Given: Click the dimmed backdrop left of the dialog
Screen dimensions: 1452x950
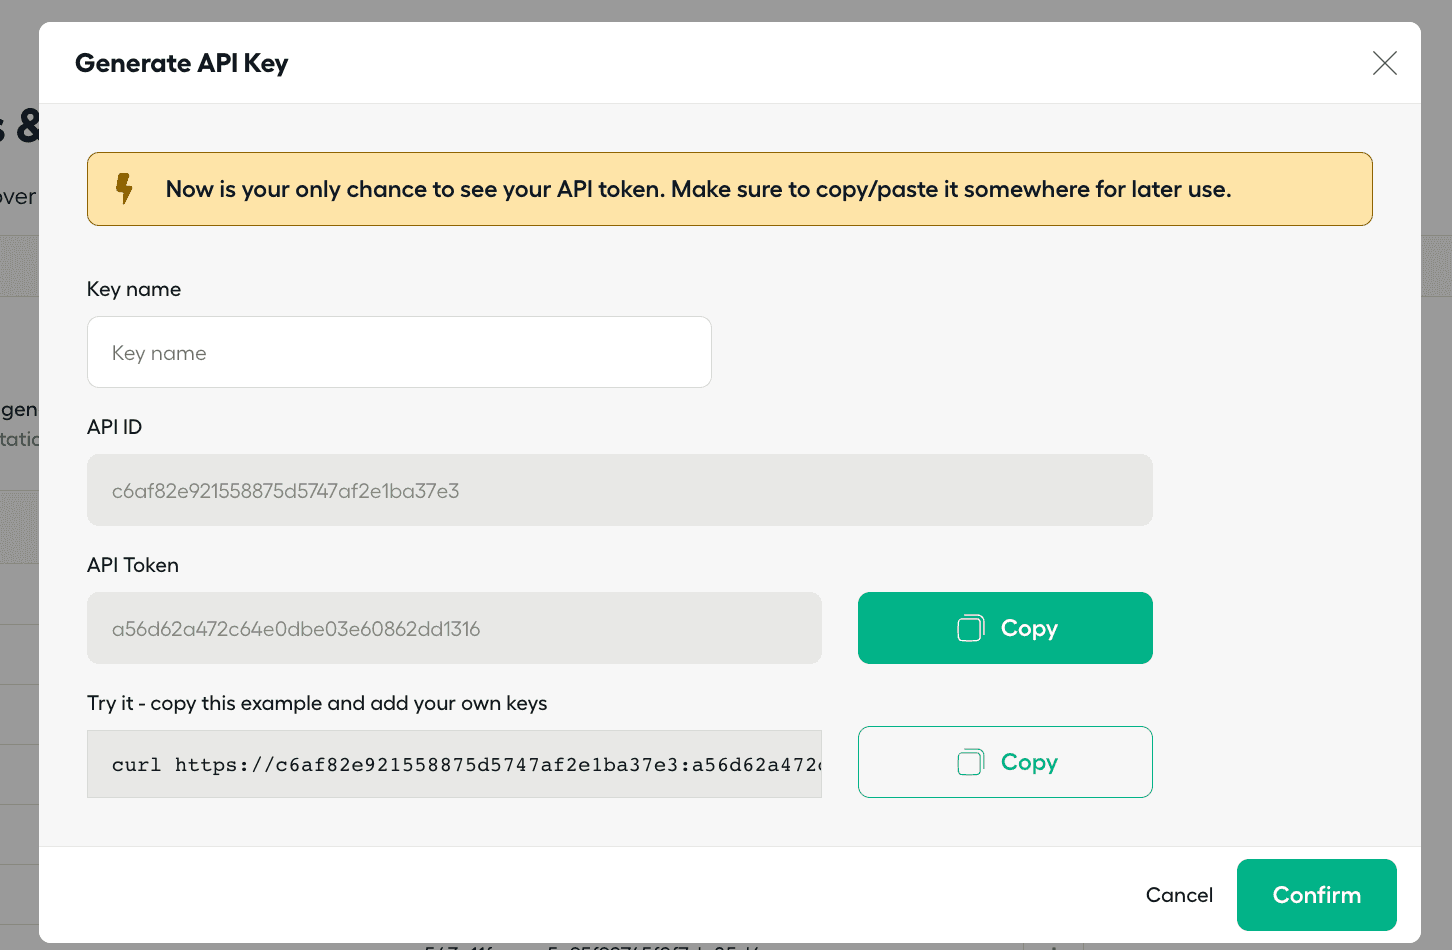Looking at the screenshot, I should 18,600.
